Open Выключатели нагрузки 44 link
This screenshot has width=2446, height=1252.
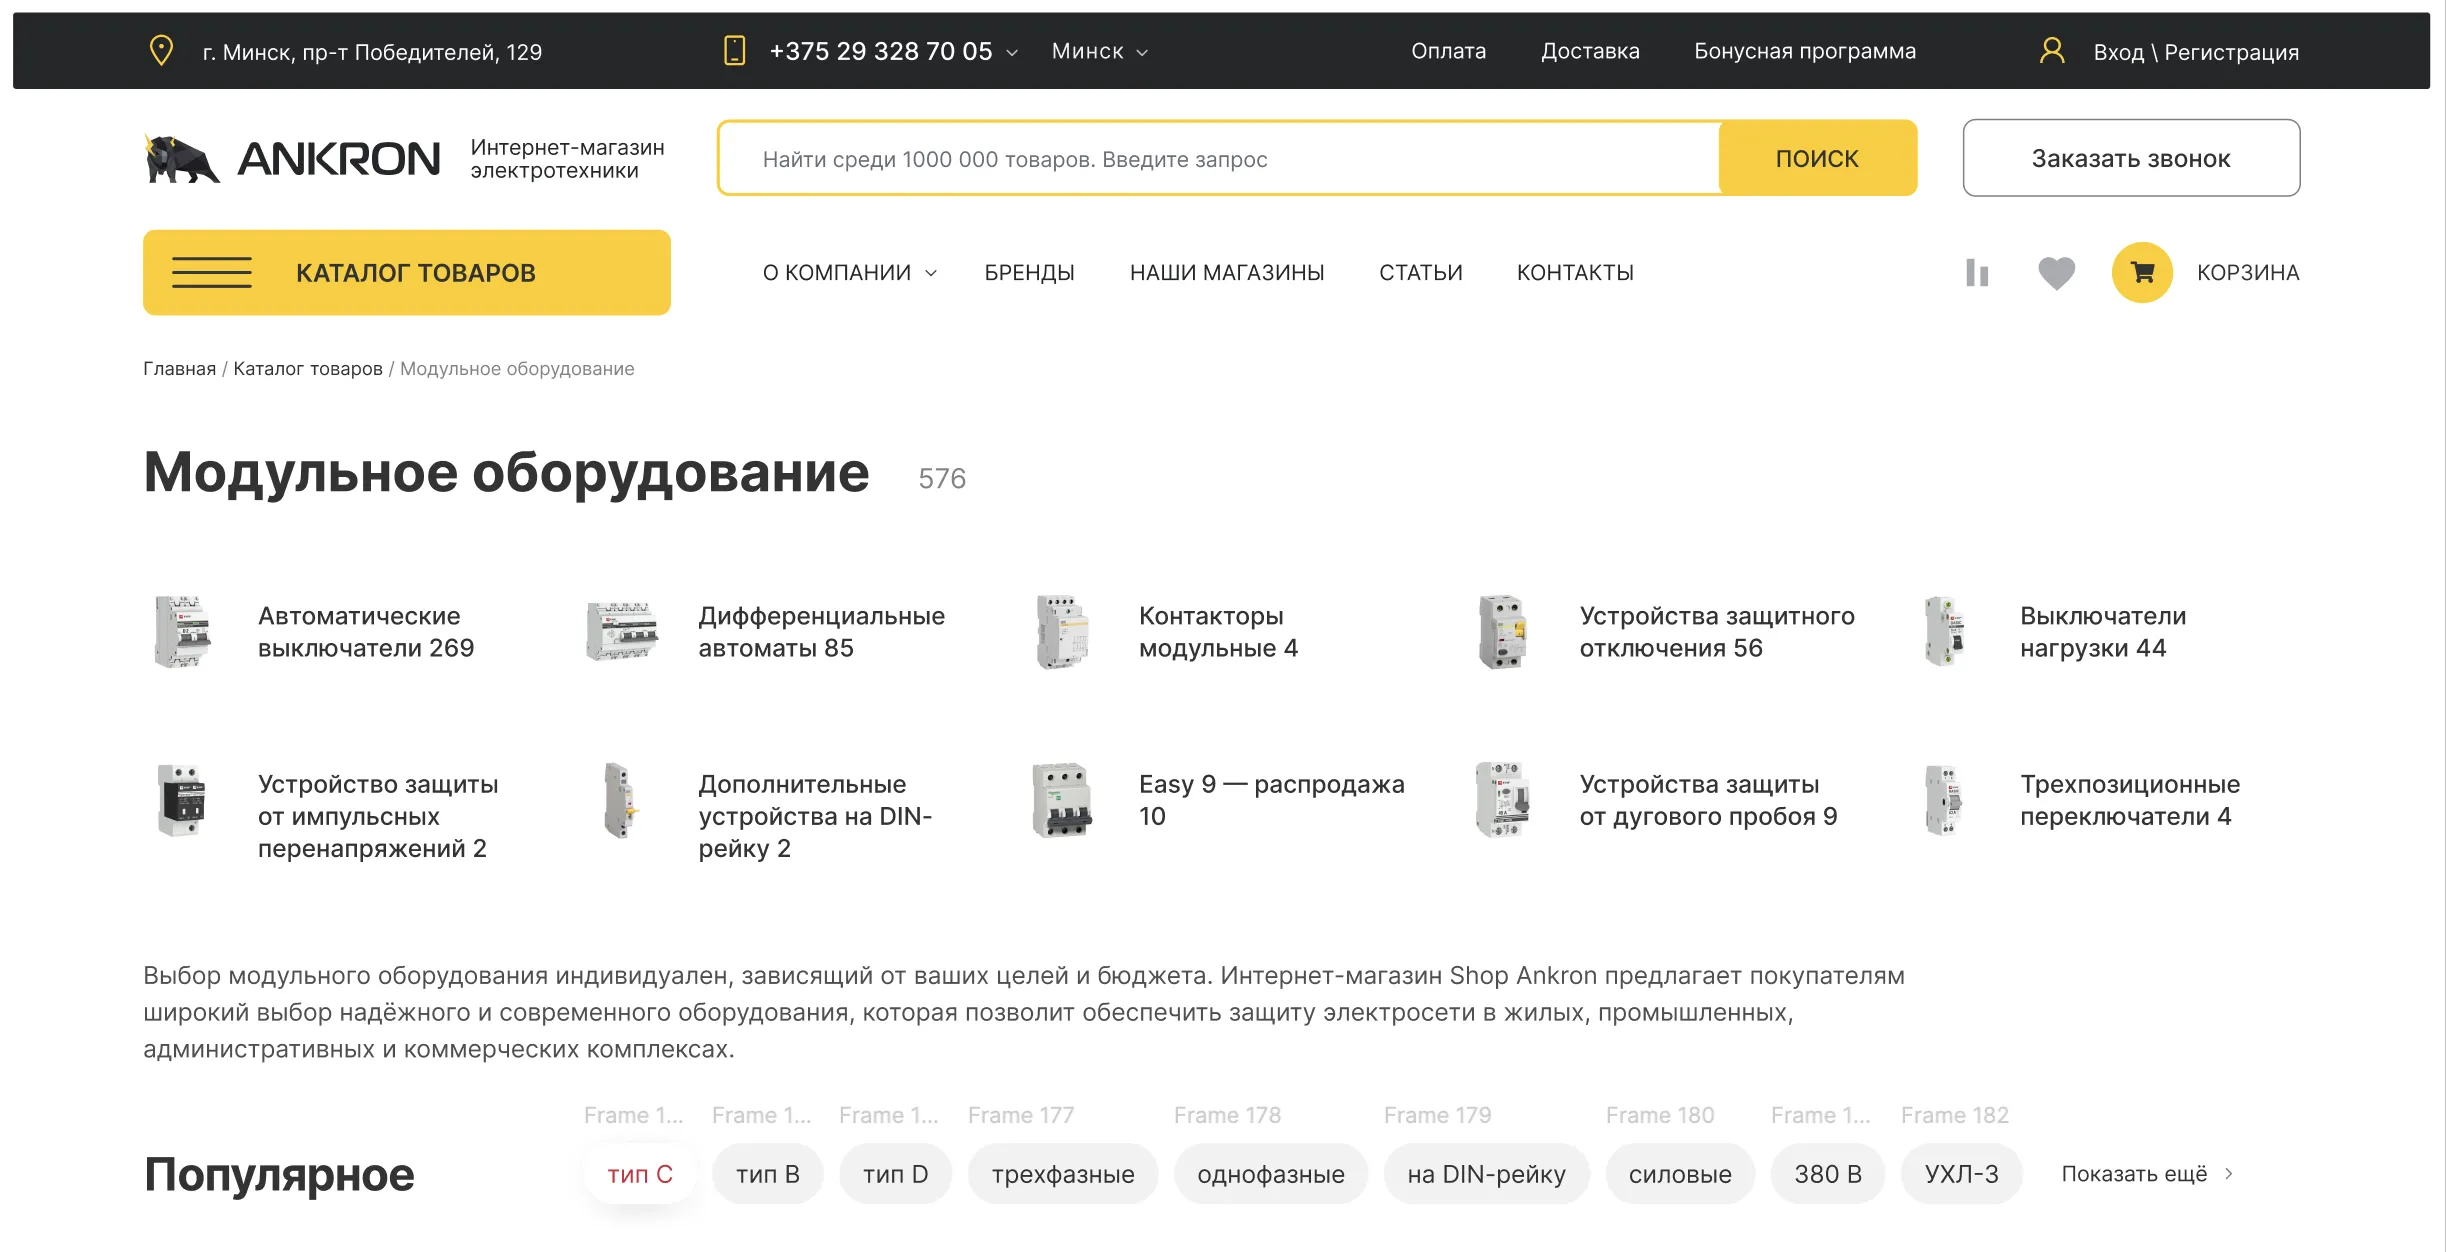2103,632
